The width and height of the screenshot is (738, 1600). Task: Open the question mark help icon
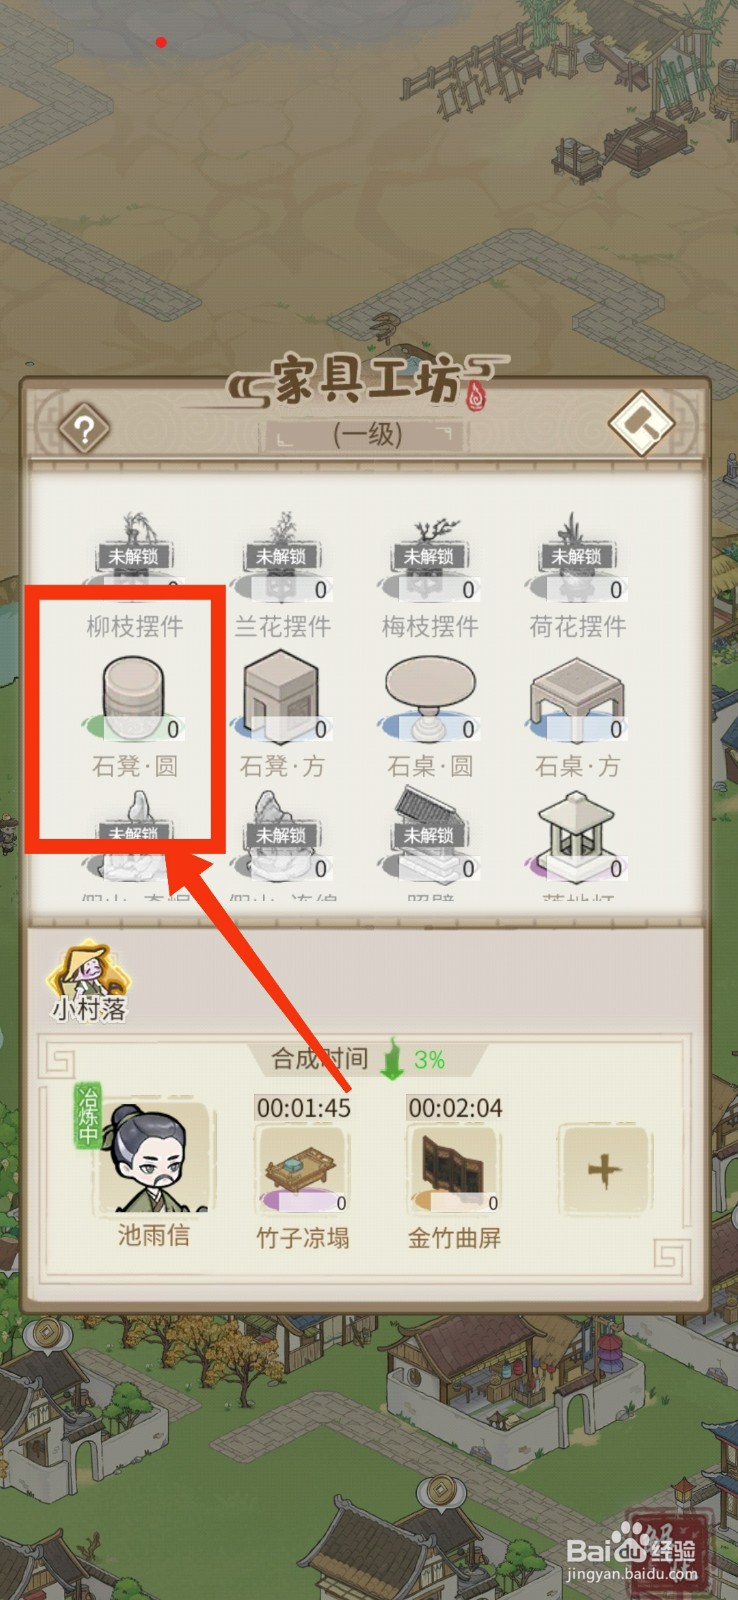coord(85,430)
